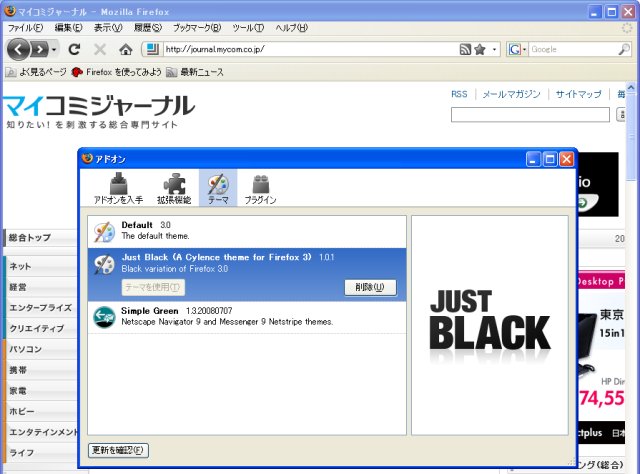The image size is (640, 474).
Task: Select the Default theme row
Action: (247, 231)
